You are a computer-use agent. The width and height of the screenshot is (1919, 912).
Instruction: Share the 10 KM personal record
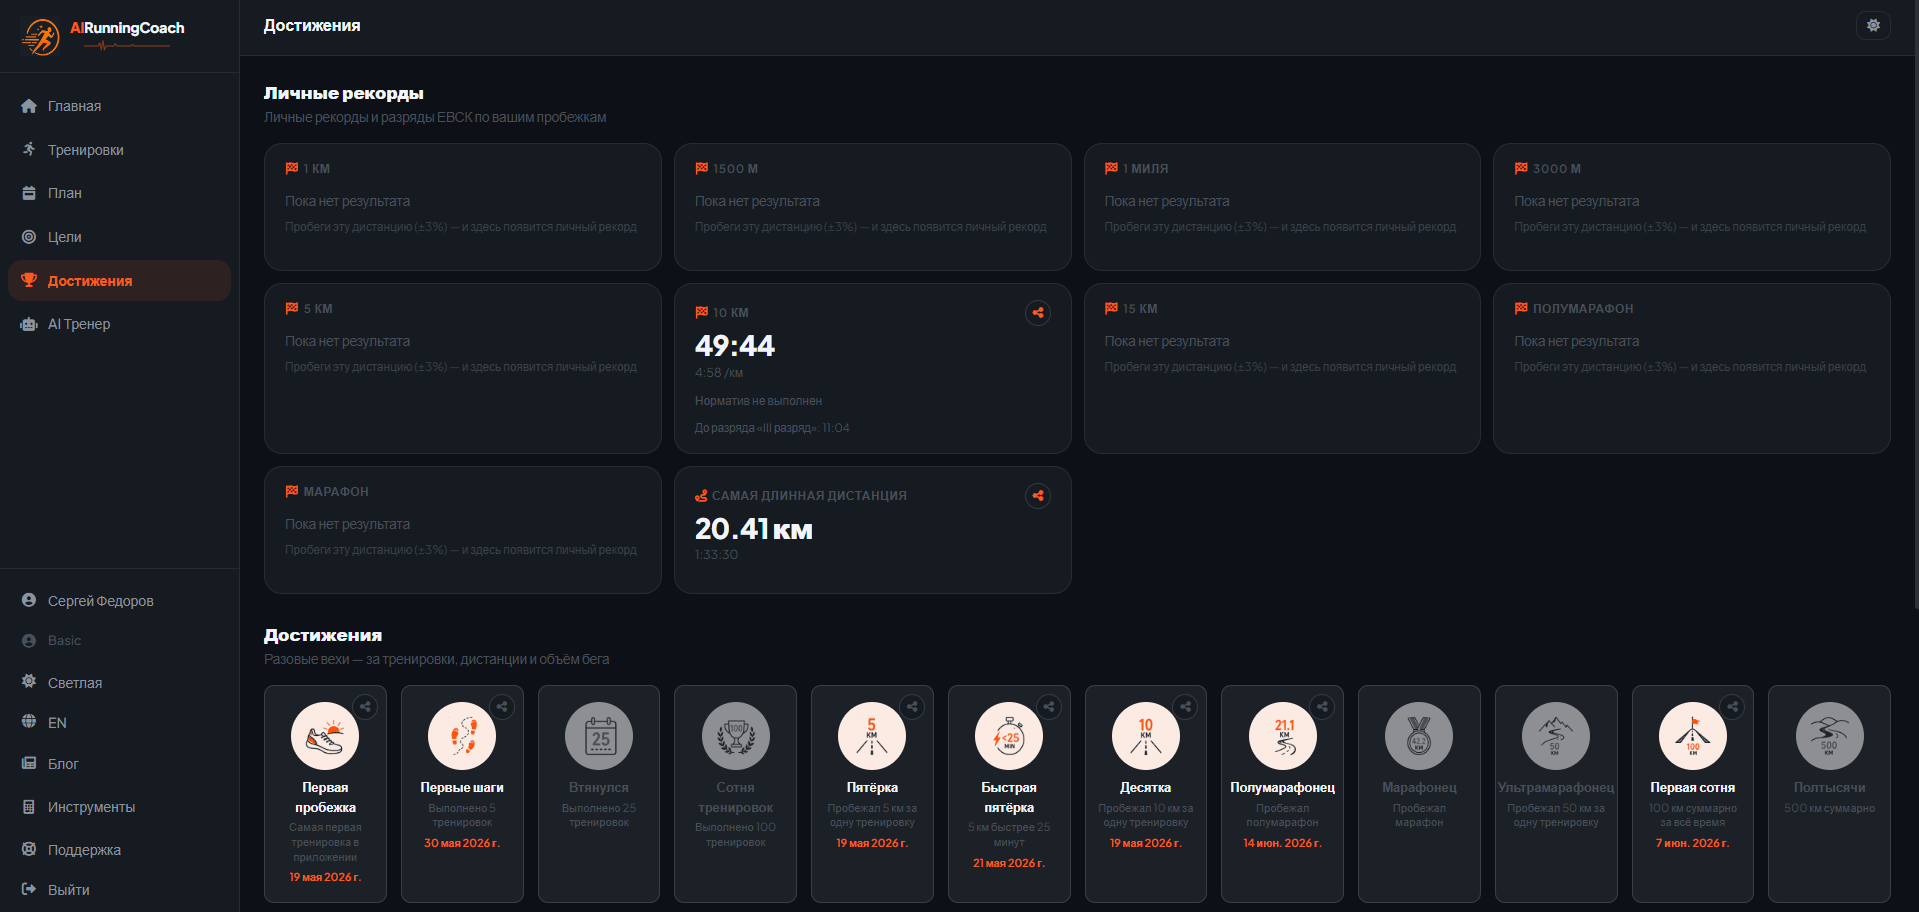(x=1038, y=313)
